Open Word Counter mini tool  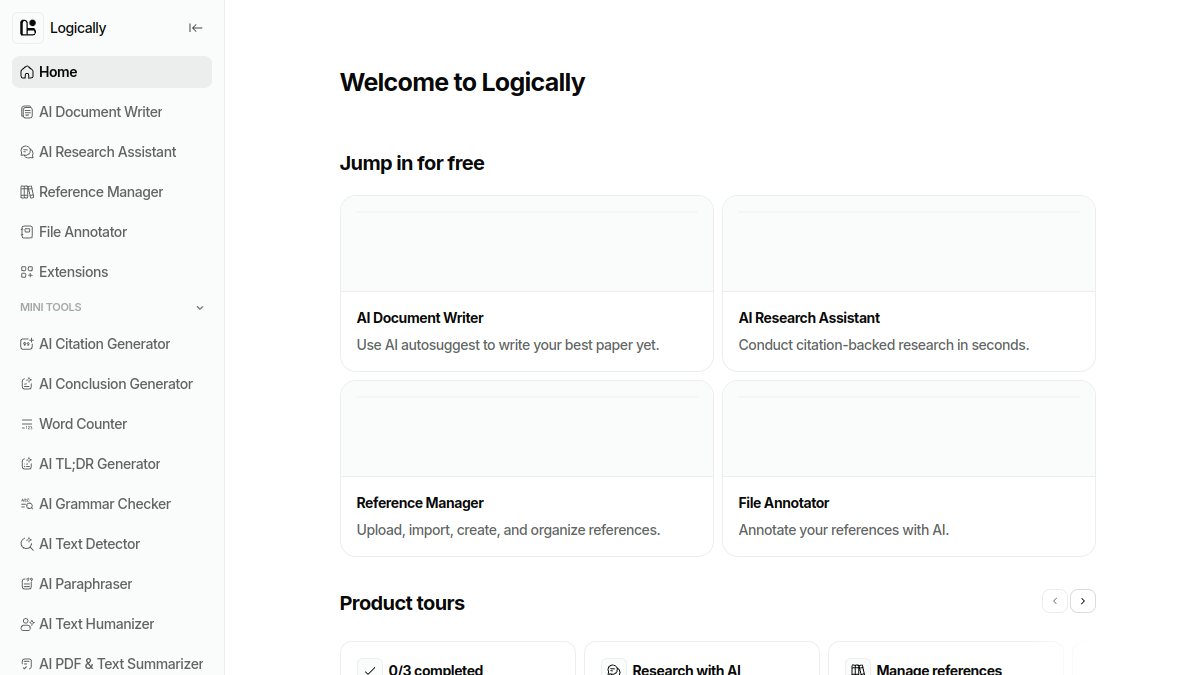pyautogui.click(x=112, y=424)
